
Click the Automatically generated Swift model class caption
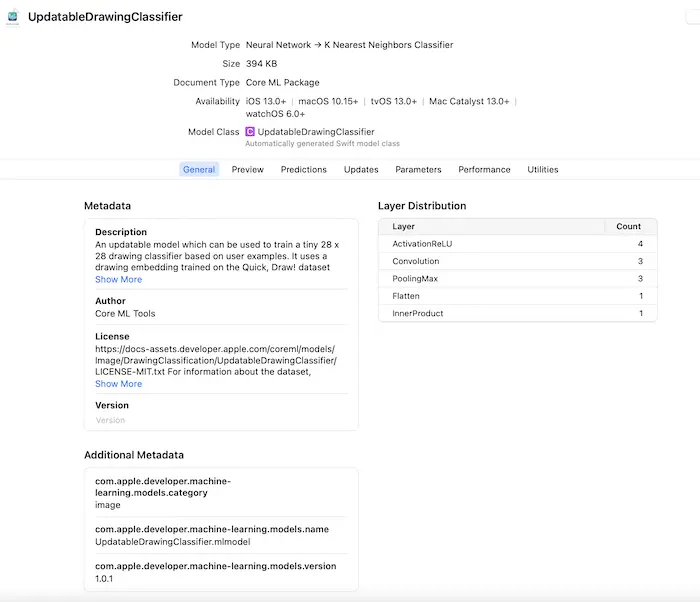point(322,144)
